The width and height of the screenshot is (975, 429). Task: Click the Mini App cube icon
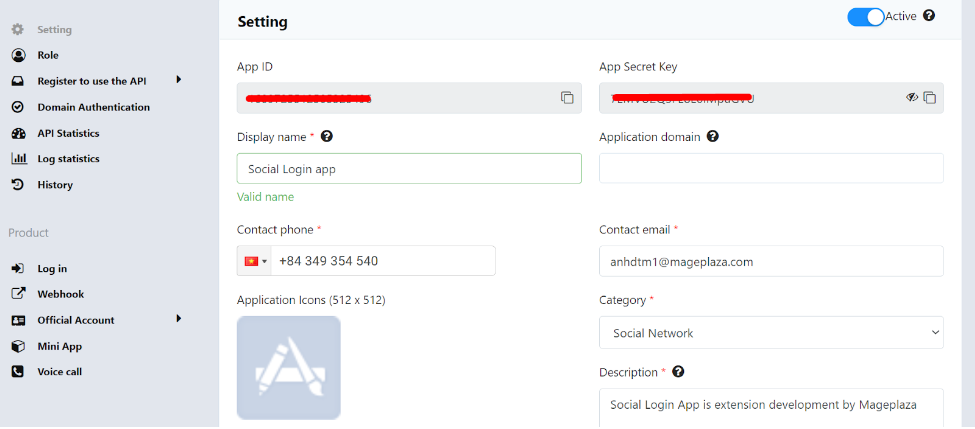click(17, 346)
